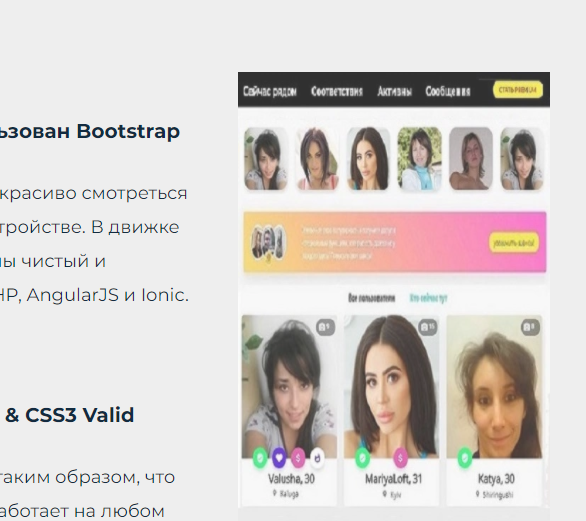The width and height of the screenshot is (586, 521).
Task: Select the Активны menu item
Action: 395,91
